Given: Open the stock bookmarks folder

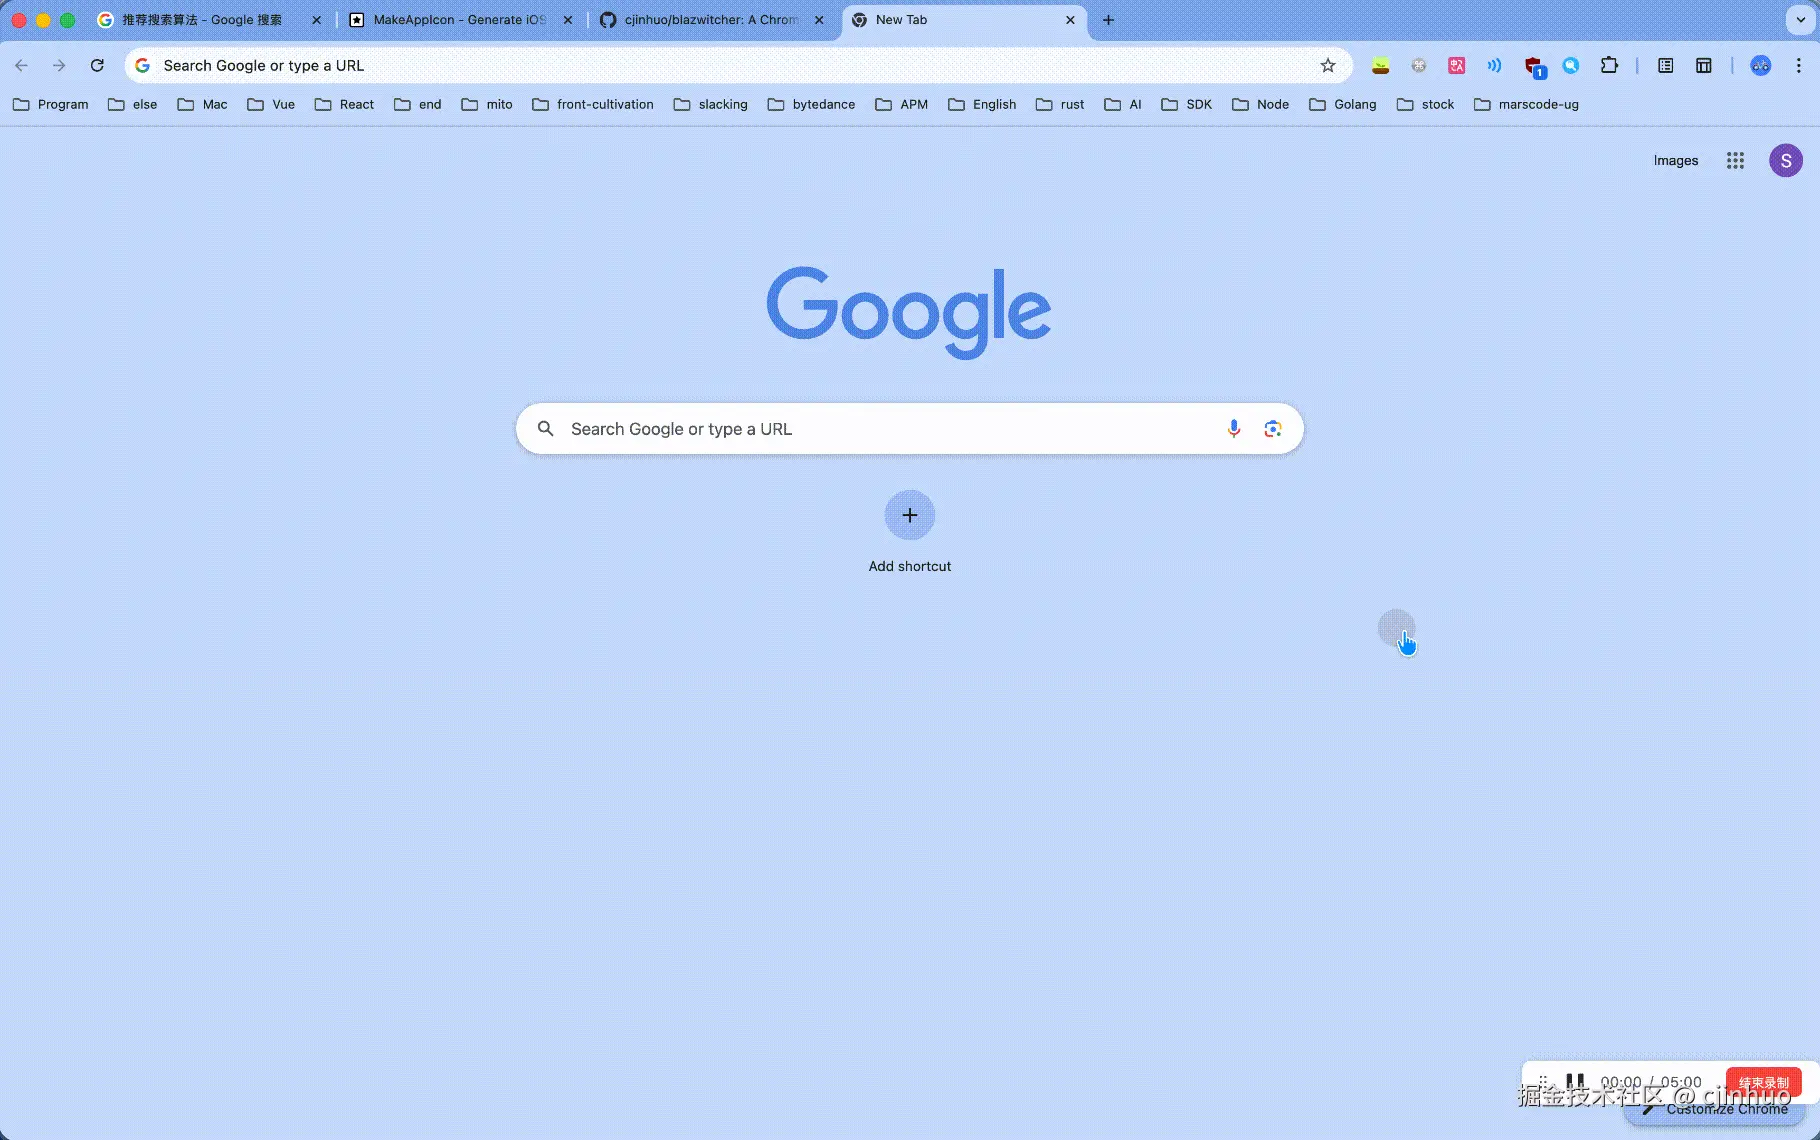Looking at the screenshot, I should pyautogui.click(x=1426, y=105).
